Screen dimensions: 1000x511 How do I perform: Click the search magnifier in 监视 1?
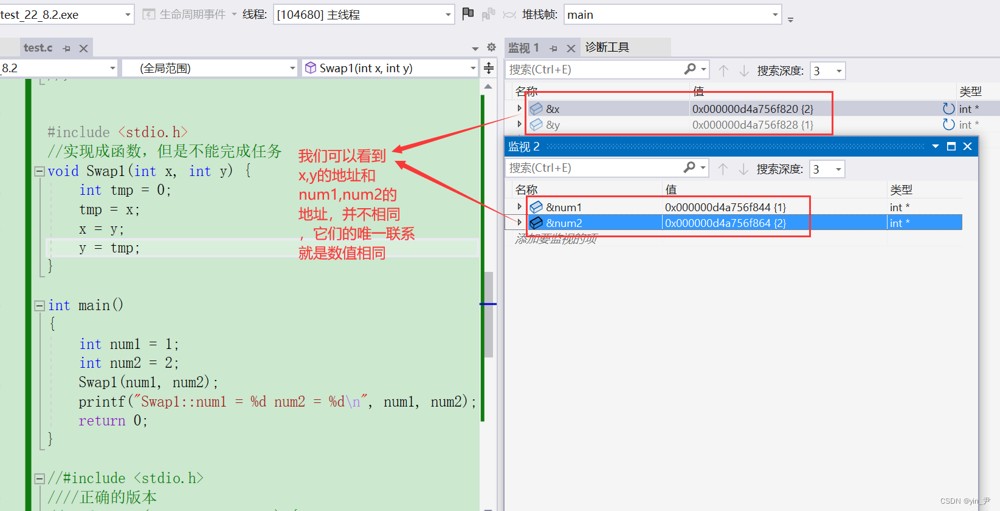click(x=690, y=69)
